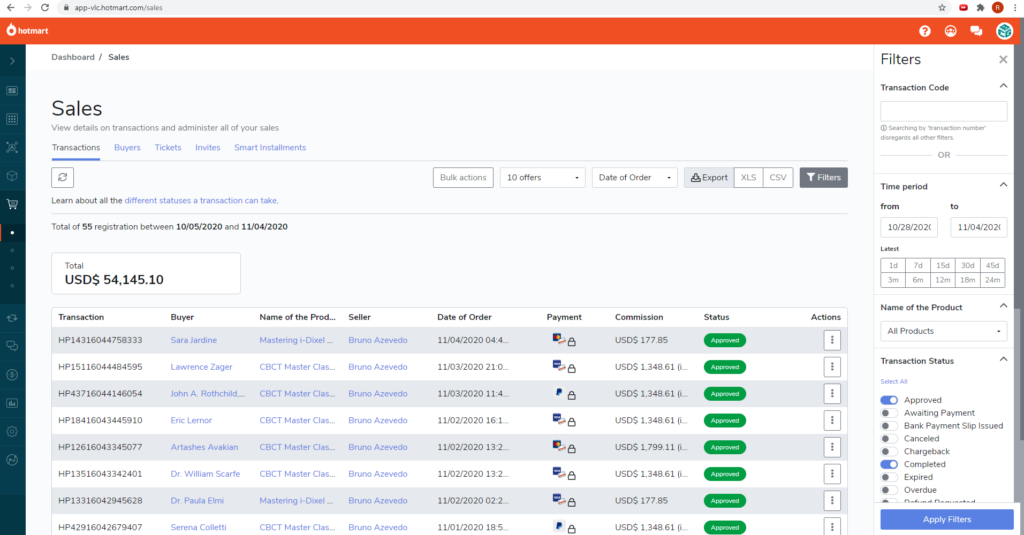Expand the left sidebar with arrow
The image size is (1024, 535).
coord(12,61)
